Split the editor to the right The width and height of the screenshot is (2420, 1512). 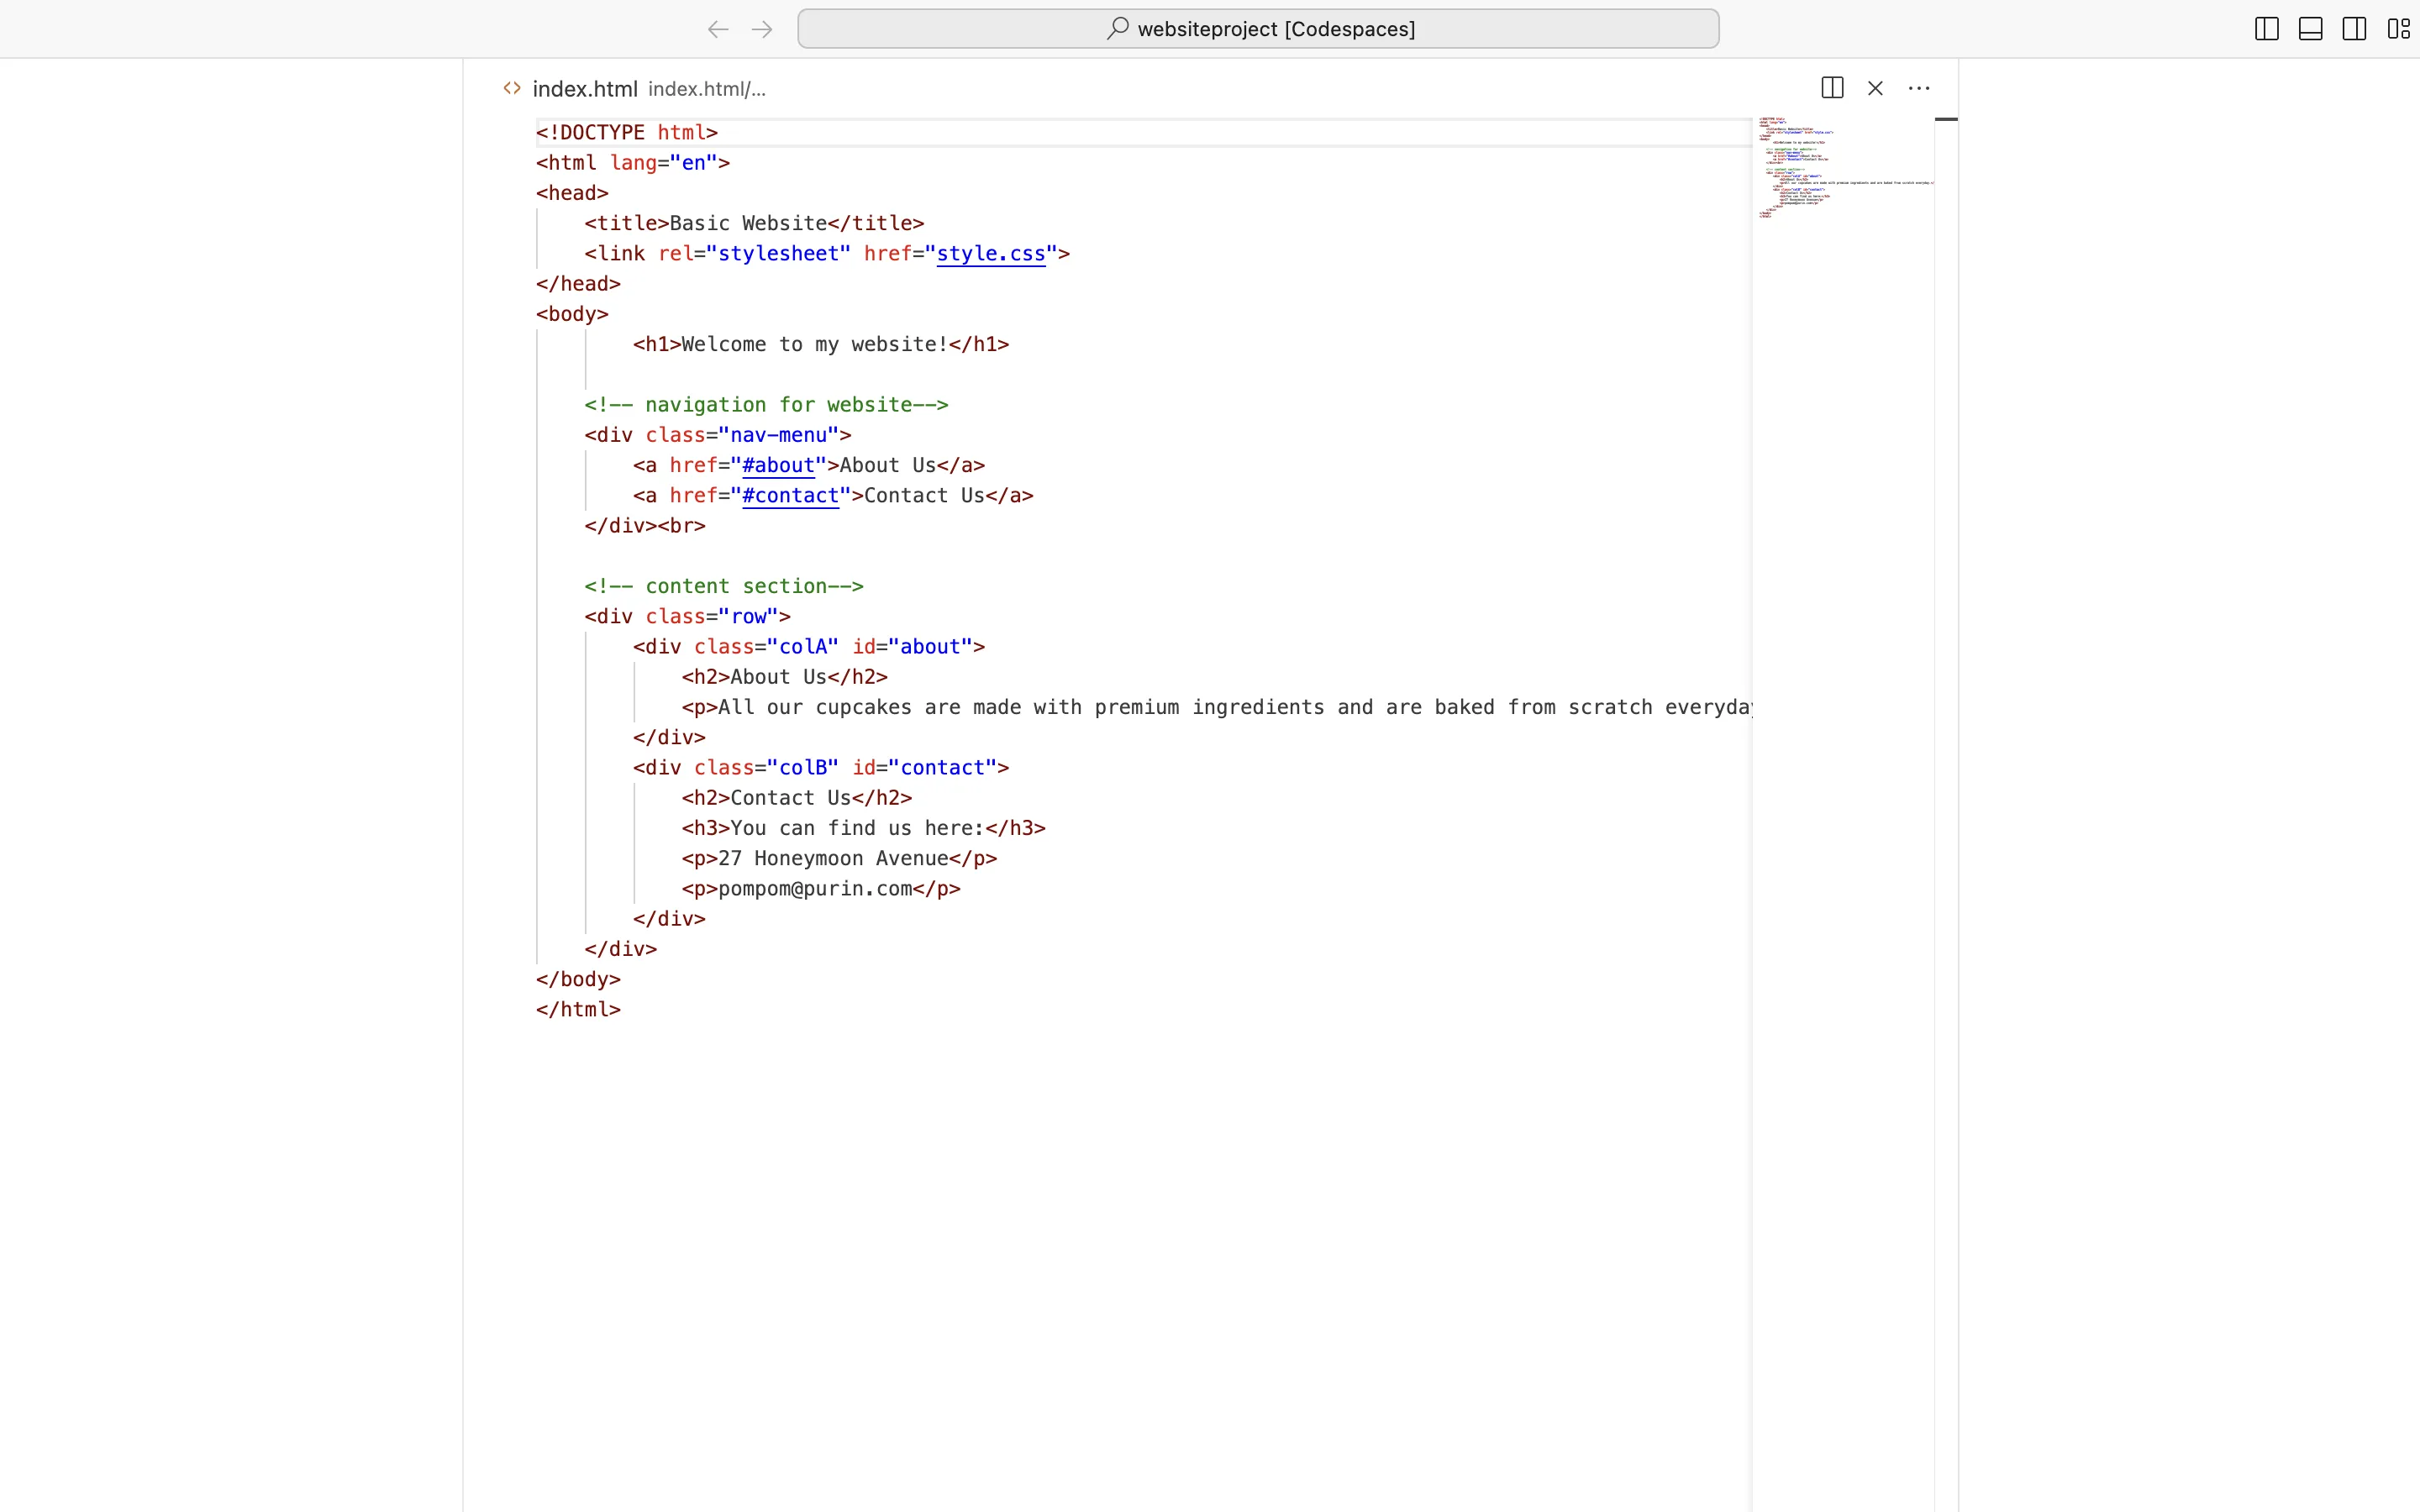click(1832, 88)
